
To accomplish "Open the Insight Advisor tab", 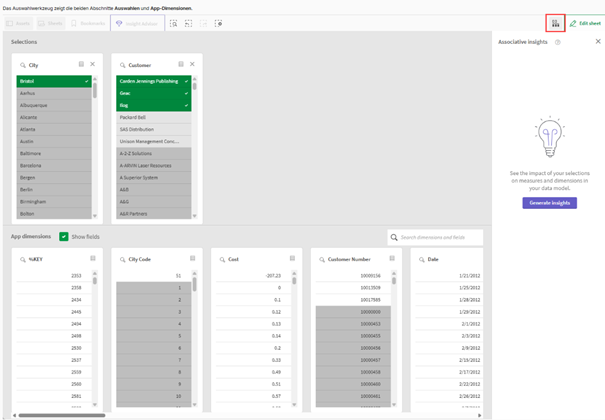I will tap(137, 24).
